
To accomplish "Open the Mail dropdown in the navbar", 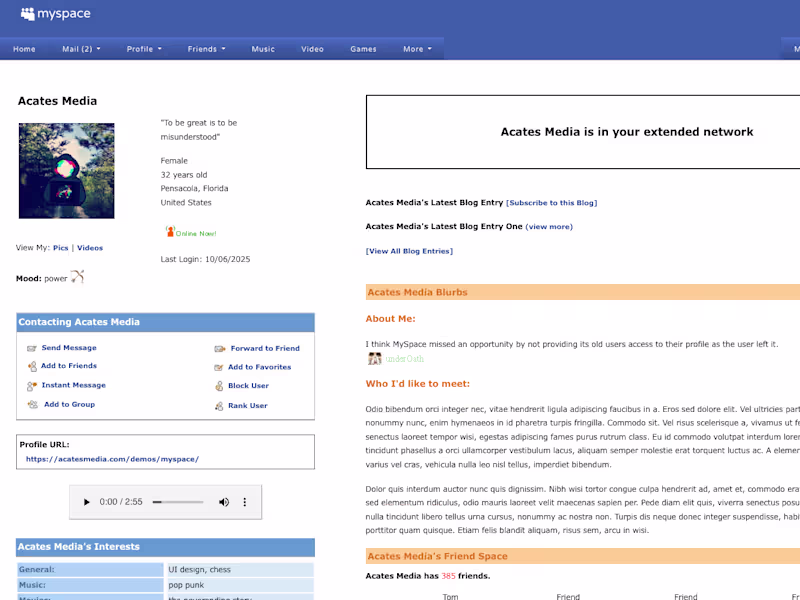I will (81, 48).
